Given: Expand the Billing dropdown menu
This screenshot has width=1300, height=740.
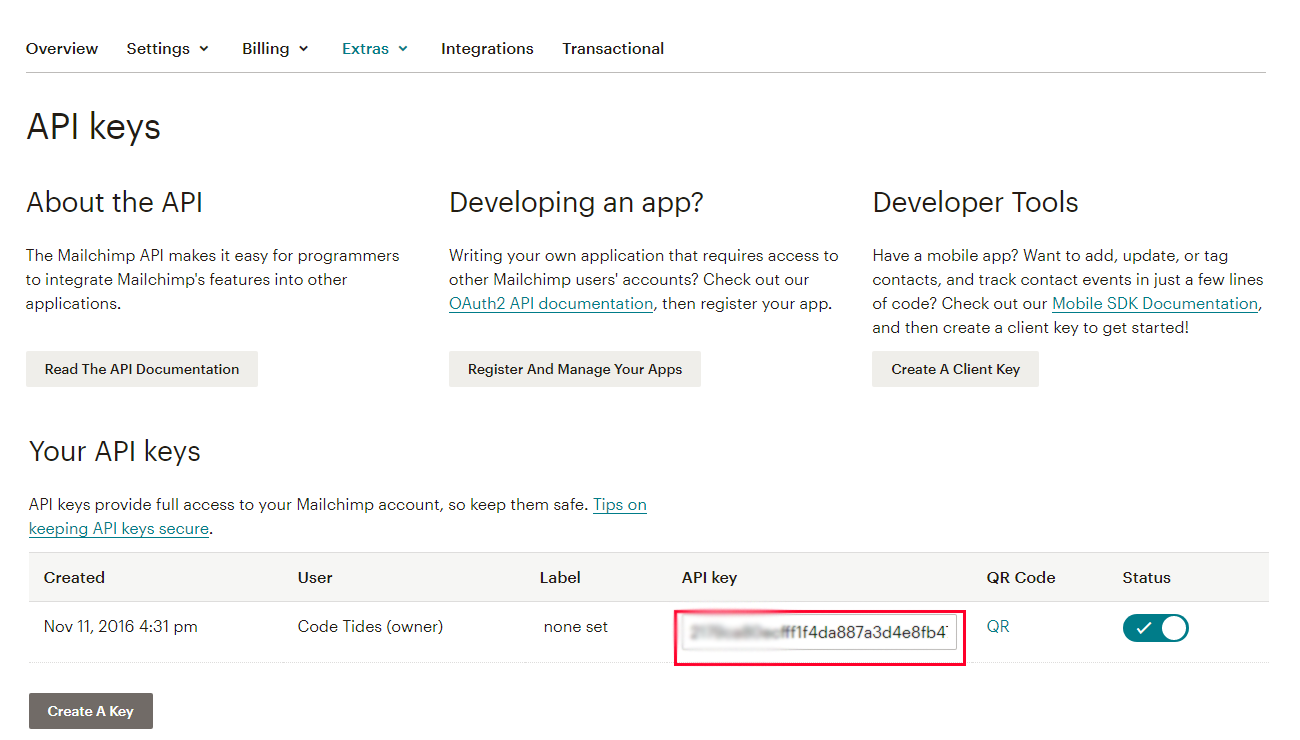Looking at the screenshot, I should coord(275,48).
